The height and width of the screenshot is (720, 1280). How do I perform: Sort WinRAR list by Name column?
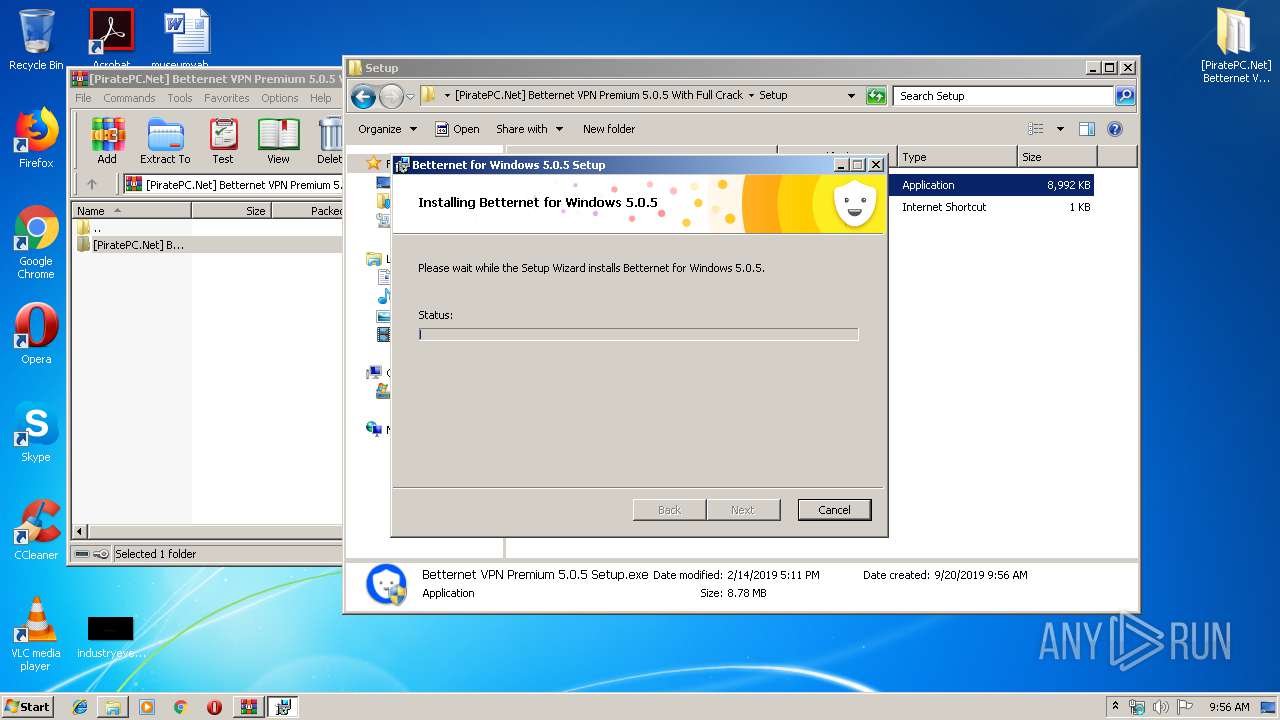coord(131,211)
